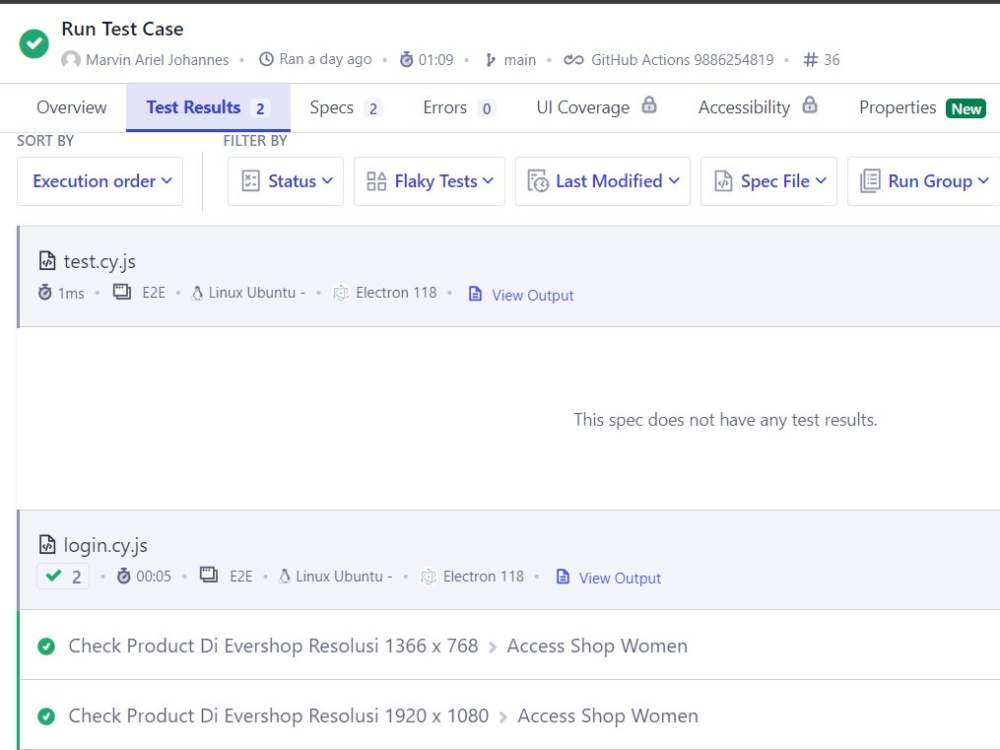Click passed check icon for 1920 x 1080 test
The image size is (1000, 750).
46,717
